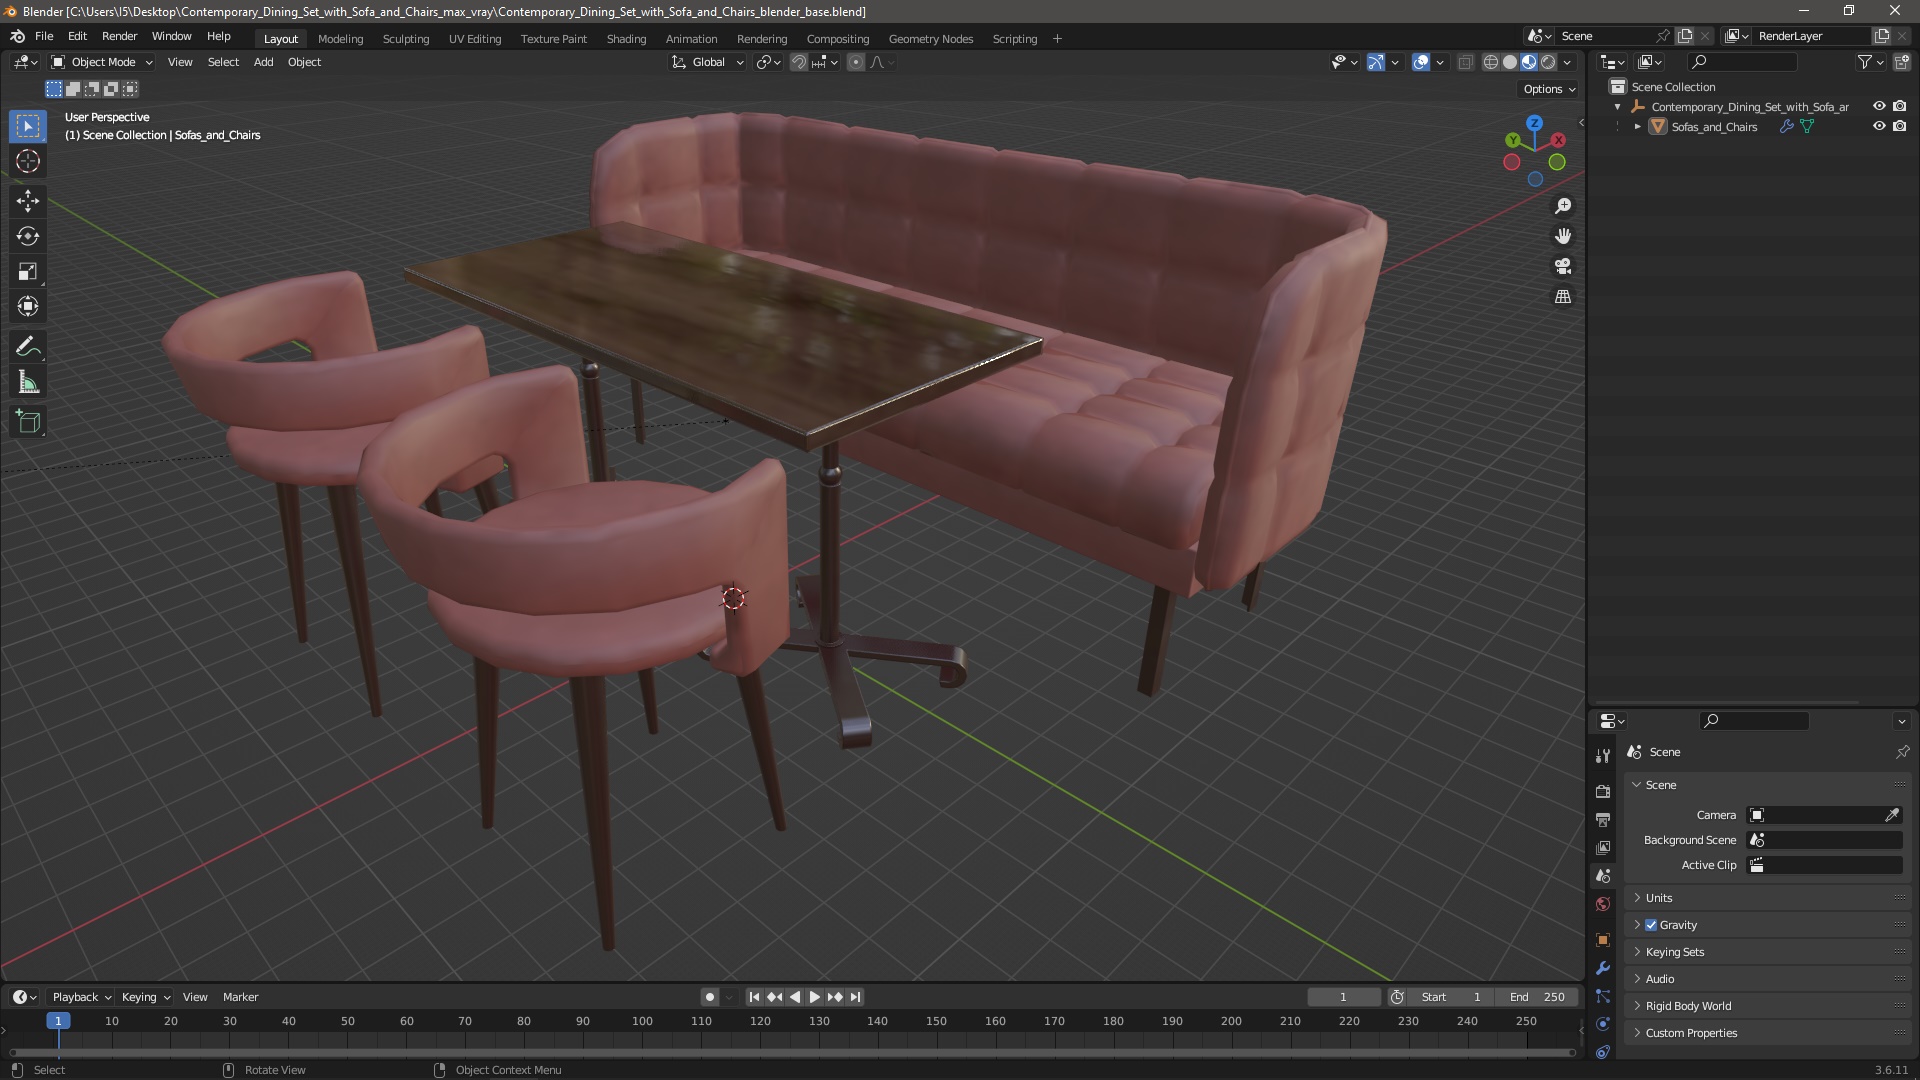The height and width of the screenshot is (1080, 1920).
Task: Uncheck the Gravity checkbox
Action: [1651, 925]
